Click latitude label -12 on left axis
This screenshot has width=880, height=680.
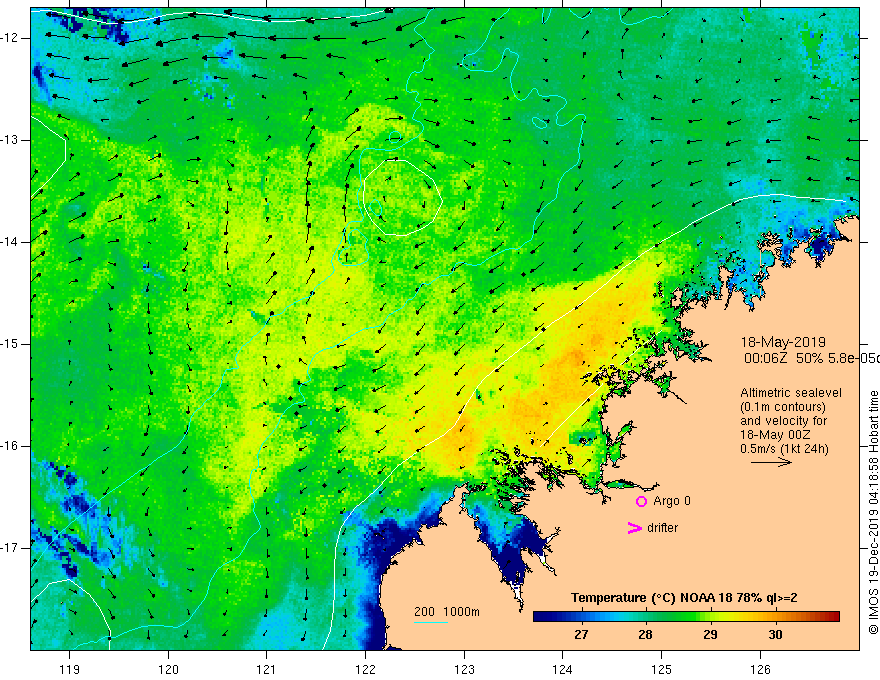click(10, 38)
